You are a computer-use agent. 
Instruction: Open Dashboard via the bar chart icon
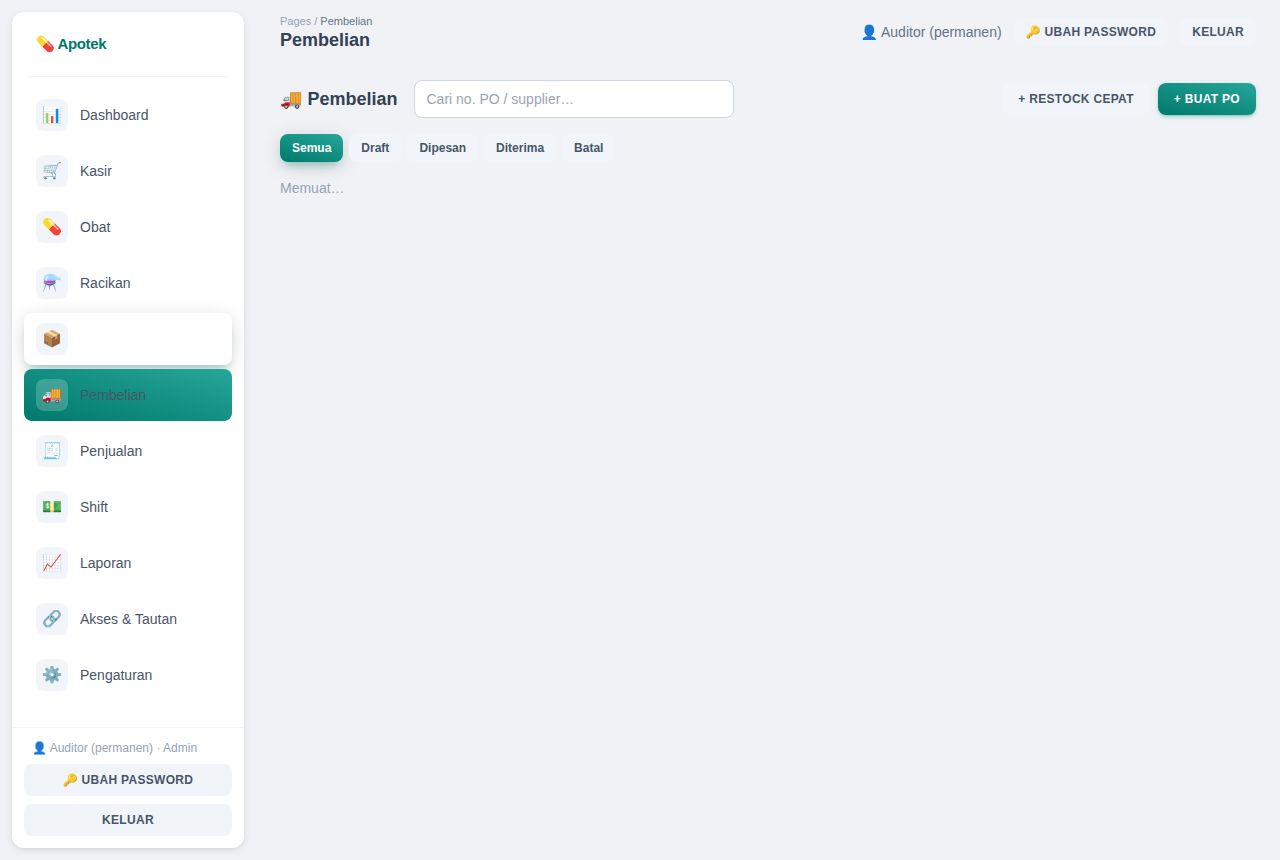52,115
